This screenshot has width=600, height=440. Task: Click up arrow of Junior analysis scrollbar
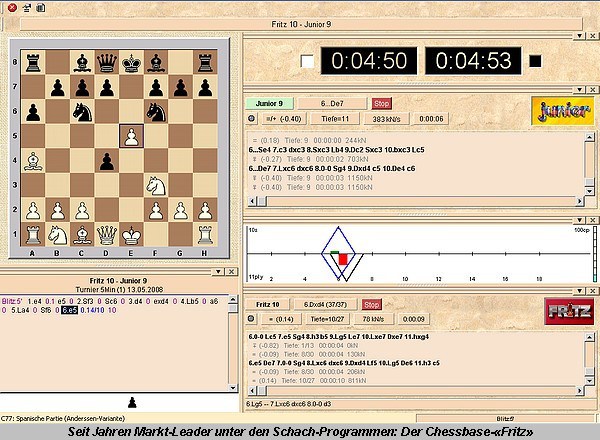pyautogui.click(x=589, y=137)
